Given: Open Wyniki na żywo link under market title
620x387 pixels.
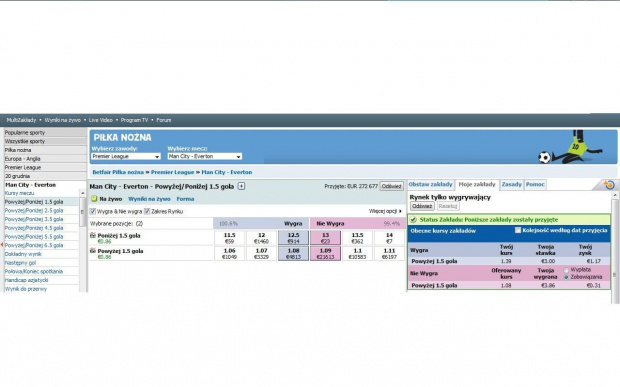Looking at the screenshot, I should tap(149, 199).
